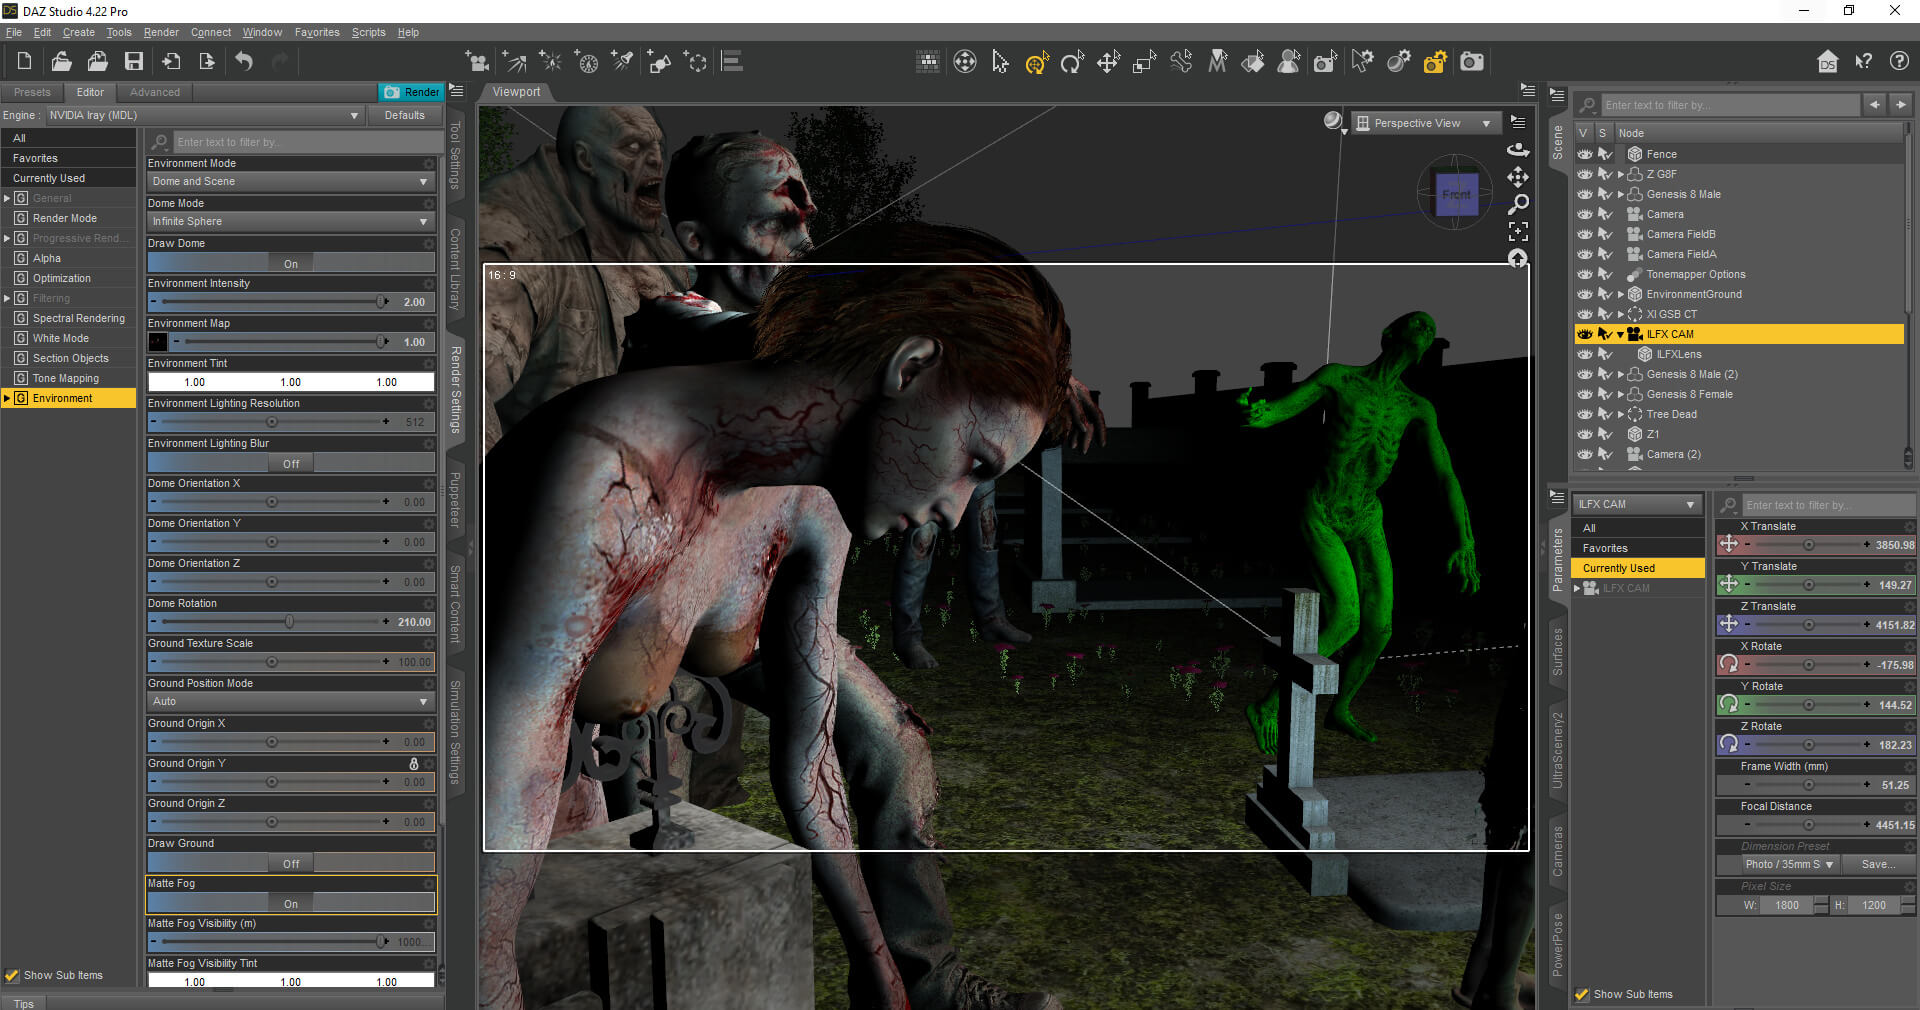This screenshot has height=1010, width=1920.
Task: Click the teal Render button
Action: (412, 92)
